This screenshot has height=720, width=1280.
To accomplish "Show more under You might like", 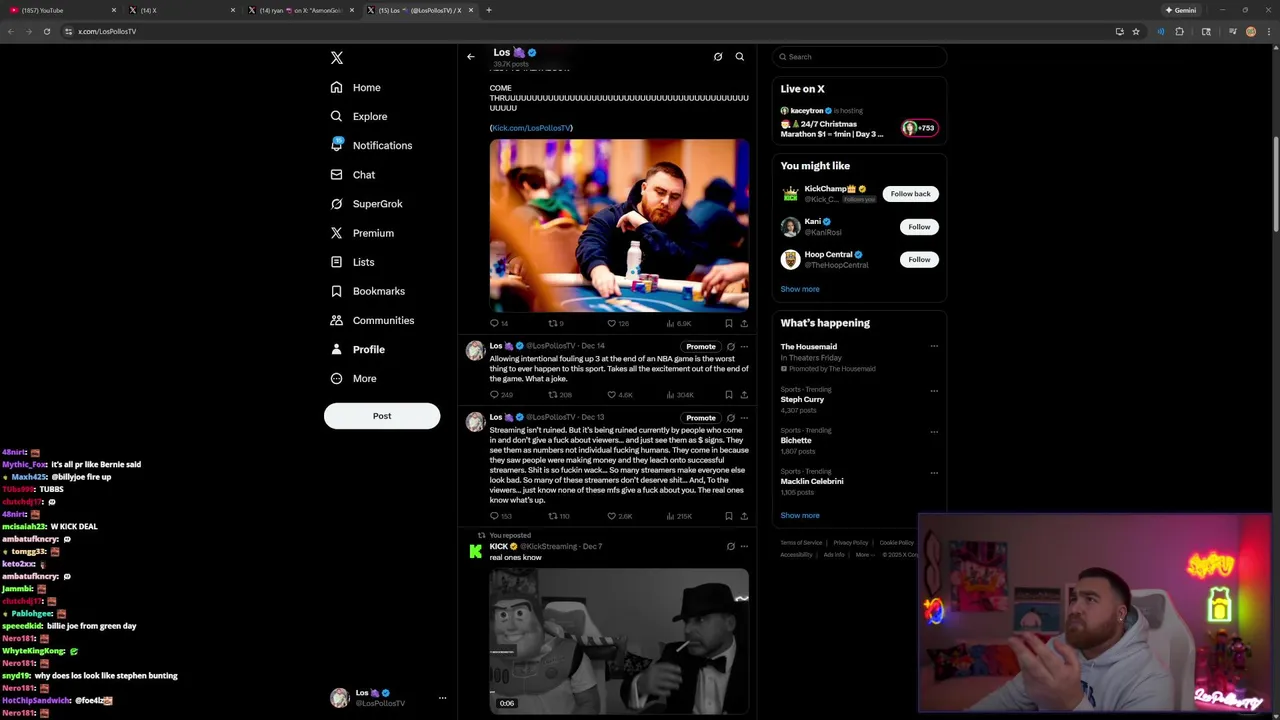I will click(800, 289).
